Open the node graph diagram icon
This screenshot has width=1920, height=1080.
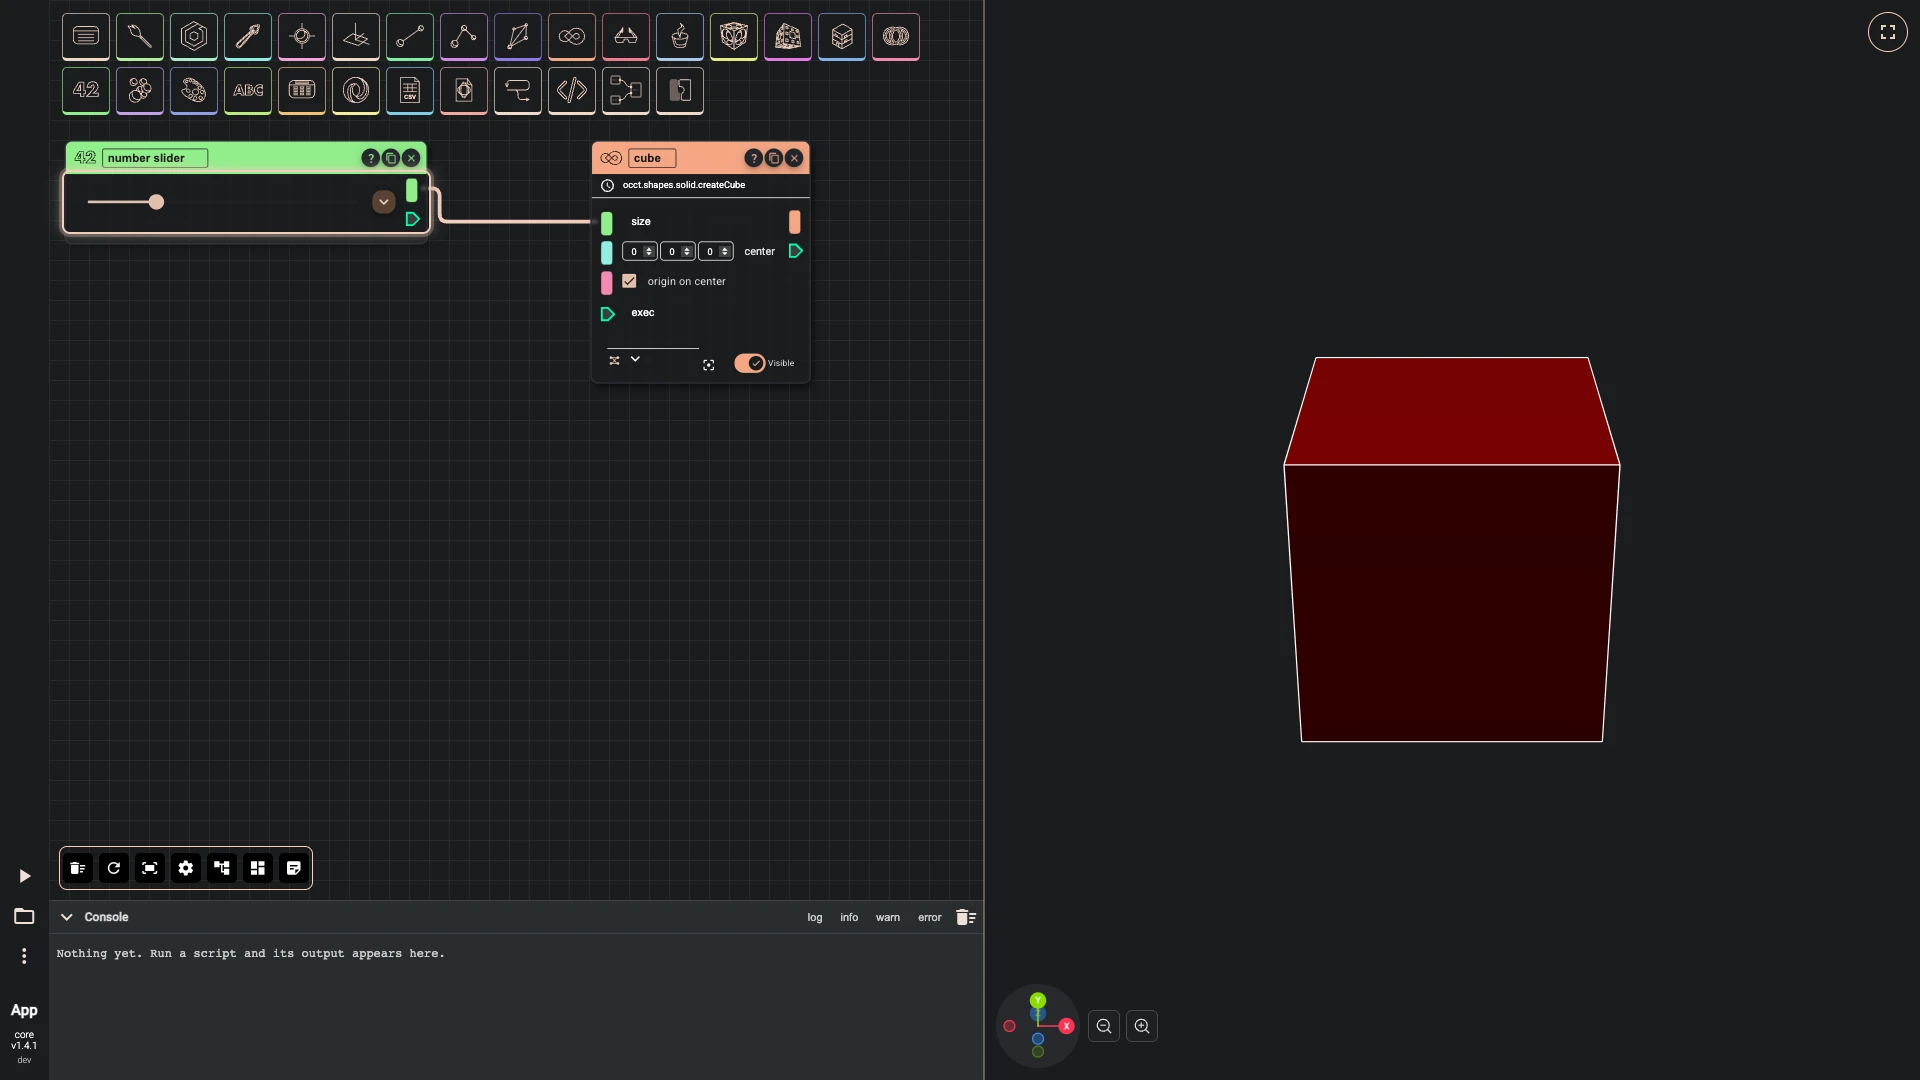[626, 91]
